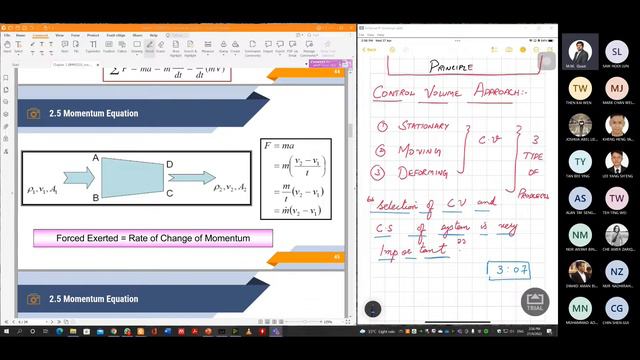Switch to the View ribbon tab
The image size is (640, 360).
point(60,36)
